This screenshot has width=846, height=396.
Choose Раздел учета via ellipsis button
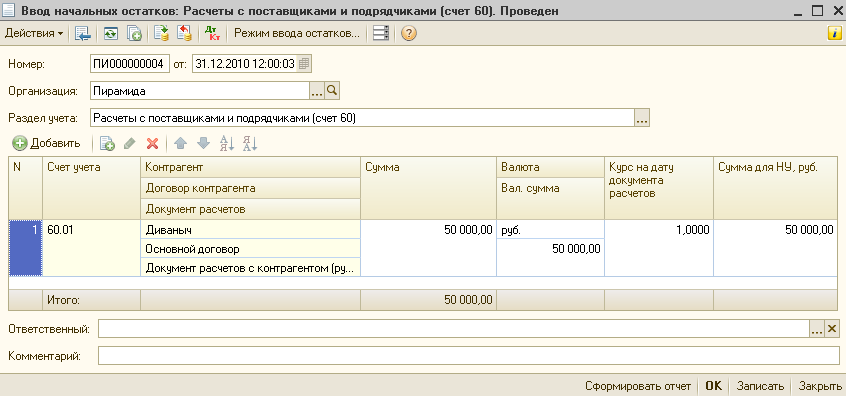click(642, 118)
